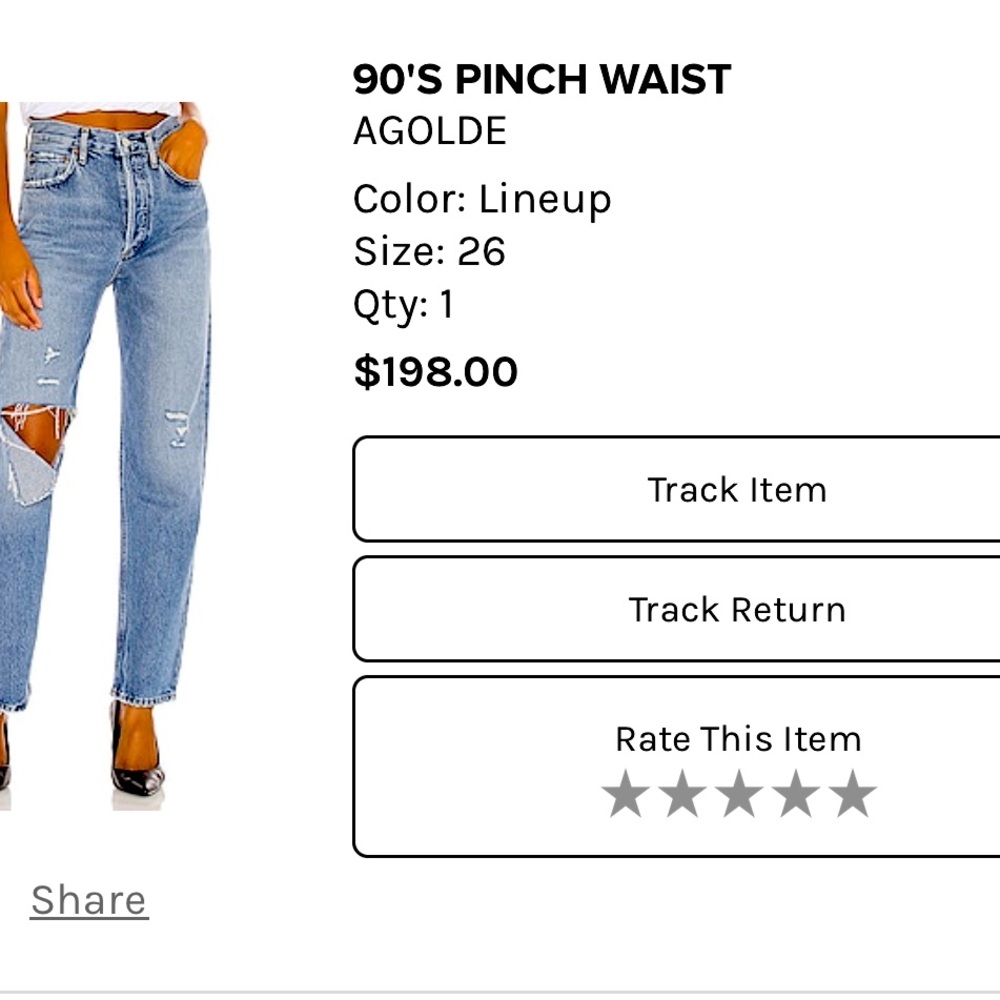1000x1000 pixels.
Task: Open the Share link
Action: (89, 900)
